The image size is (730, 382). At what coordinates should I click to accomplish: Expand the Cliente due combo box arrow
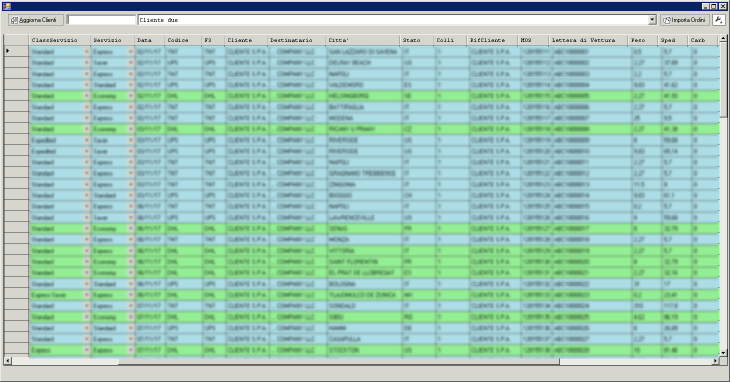pyautogui.click(x=652, y=20)
